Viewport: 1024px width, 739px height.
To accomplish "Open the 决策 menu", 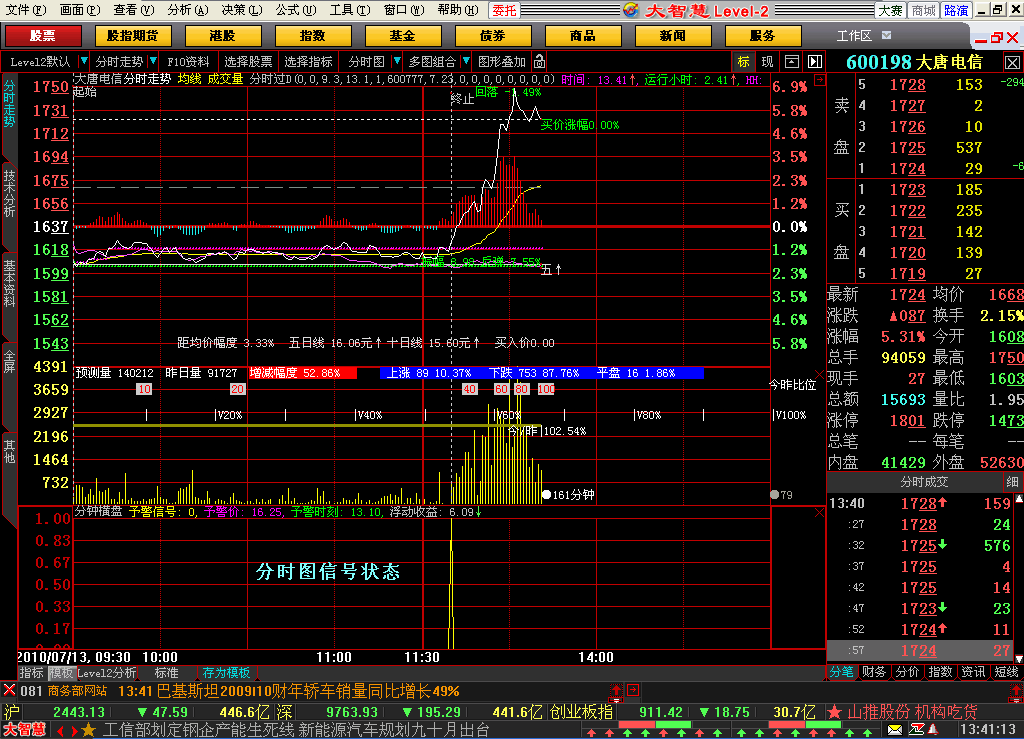I will point(242,10).
